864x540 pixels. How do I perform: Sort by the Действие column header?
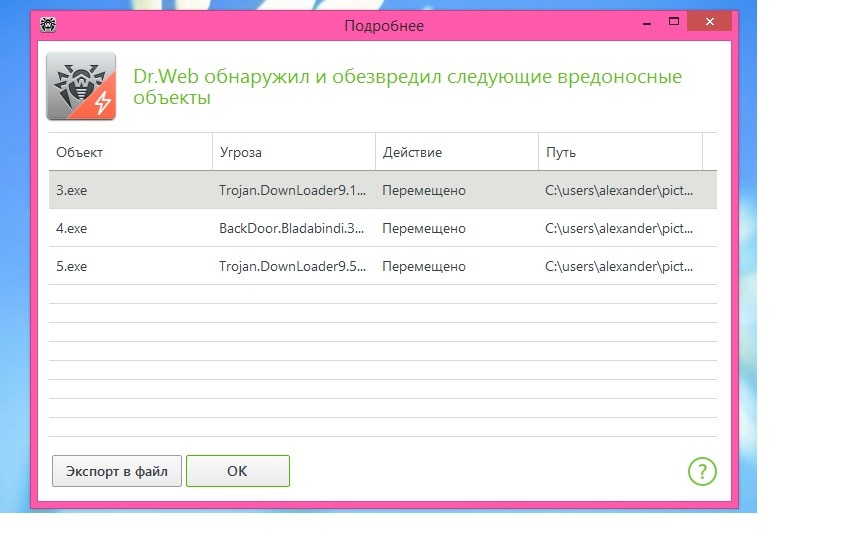click(457, 152)
